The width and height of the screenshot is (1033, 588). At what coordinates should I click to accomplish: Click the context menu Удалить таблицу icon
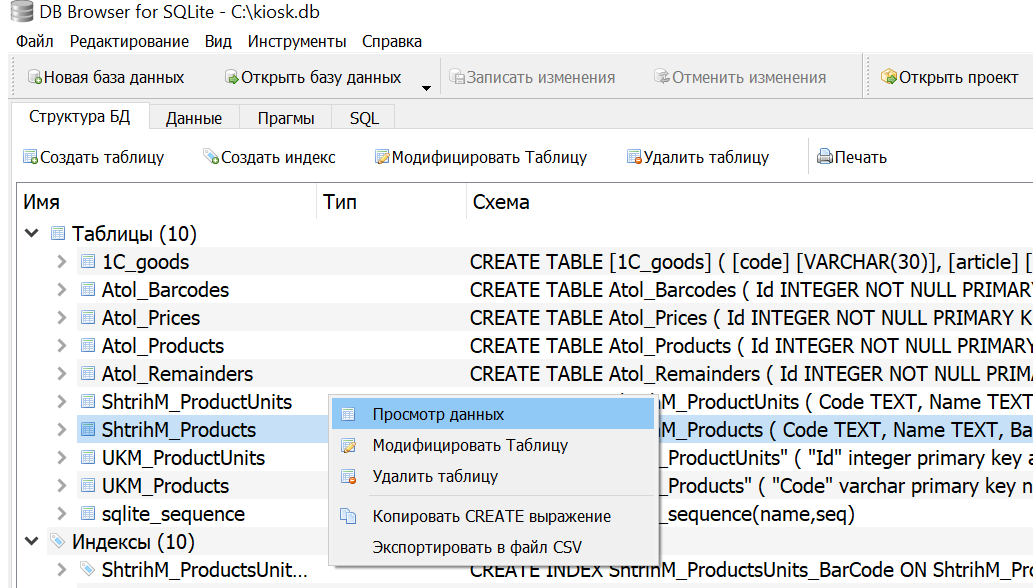click(349, 476)
